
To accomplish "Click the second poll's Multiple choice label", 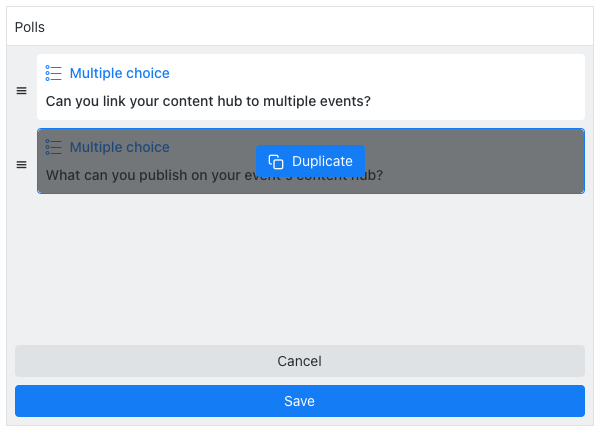I will click(x=119, y=147).
